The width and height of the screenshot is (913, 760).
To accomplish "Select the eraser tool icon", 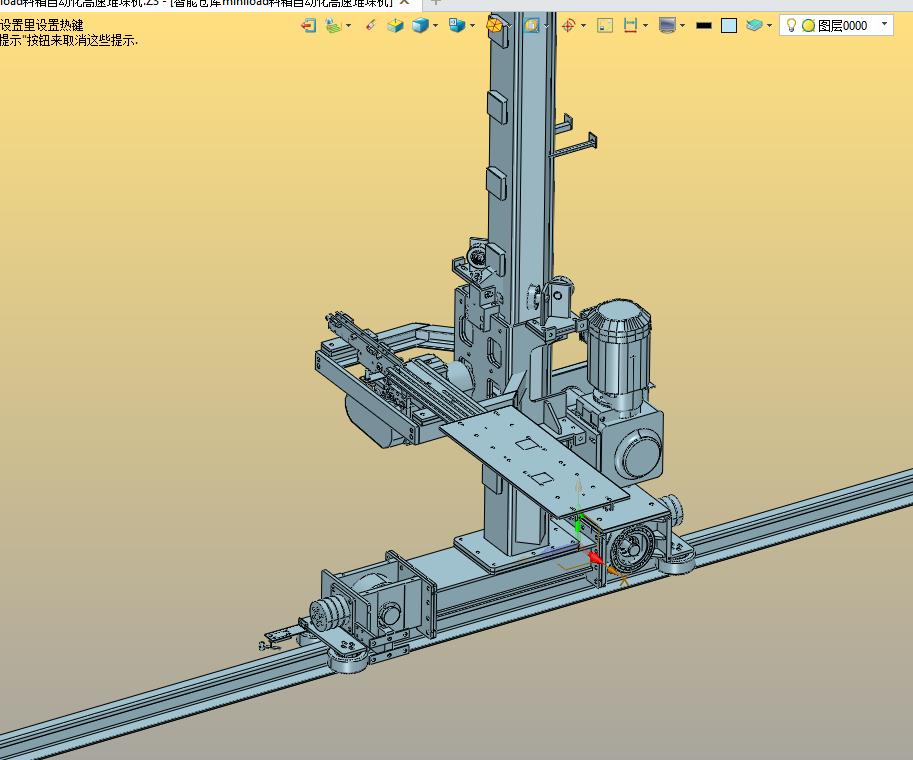I will click(x=370, y=26).
